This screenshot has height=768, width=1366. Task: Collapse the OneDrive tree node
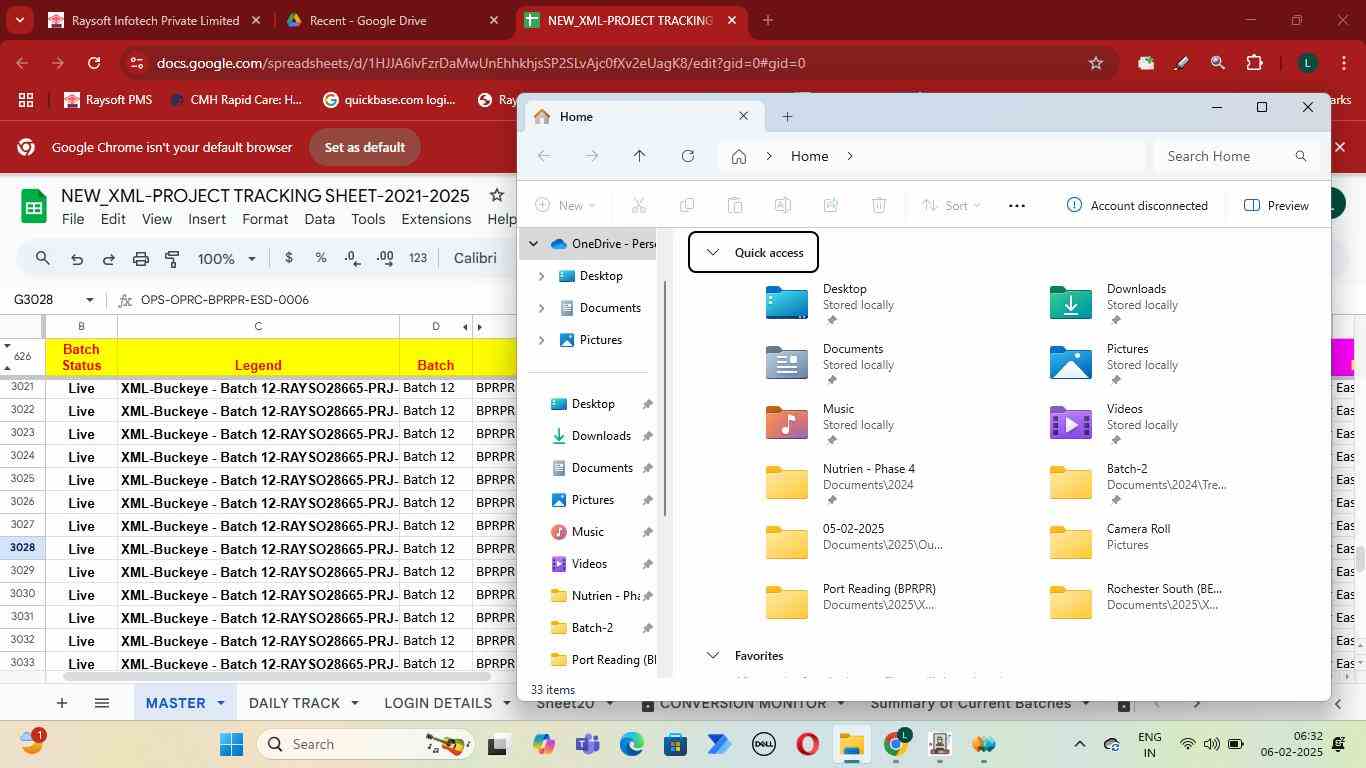[533, 244]
